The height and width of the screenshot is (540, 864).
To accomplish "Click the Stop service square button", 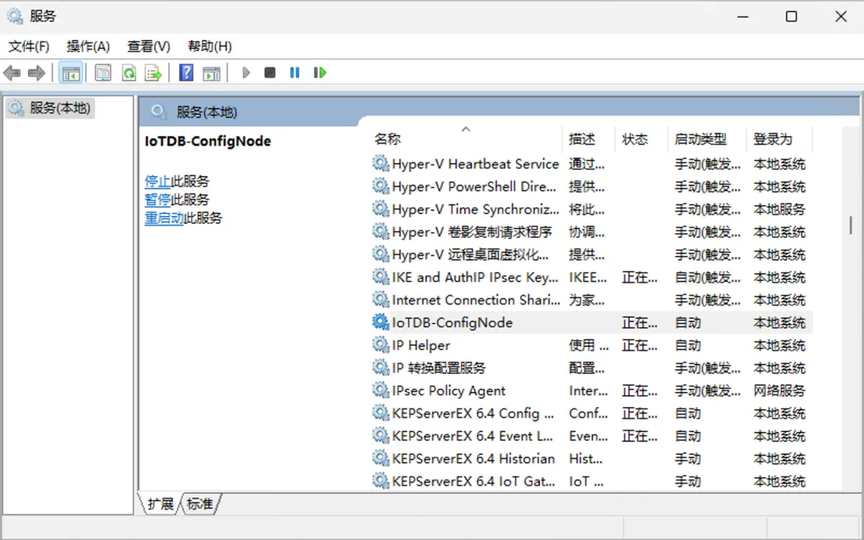I will [x=269, y=72].
